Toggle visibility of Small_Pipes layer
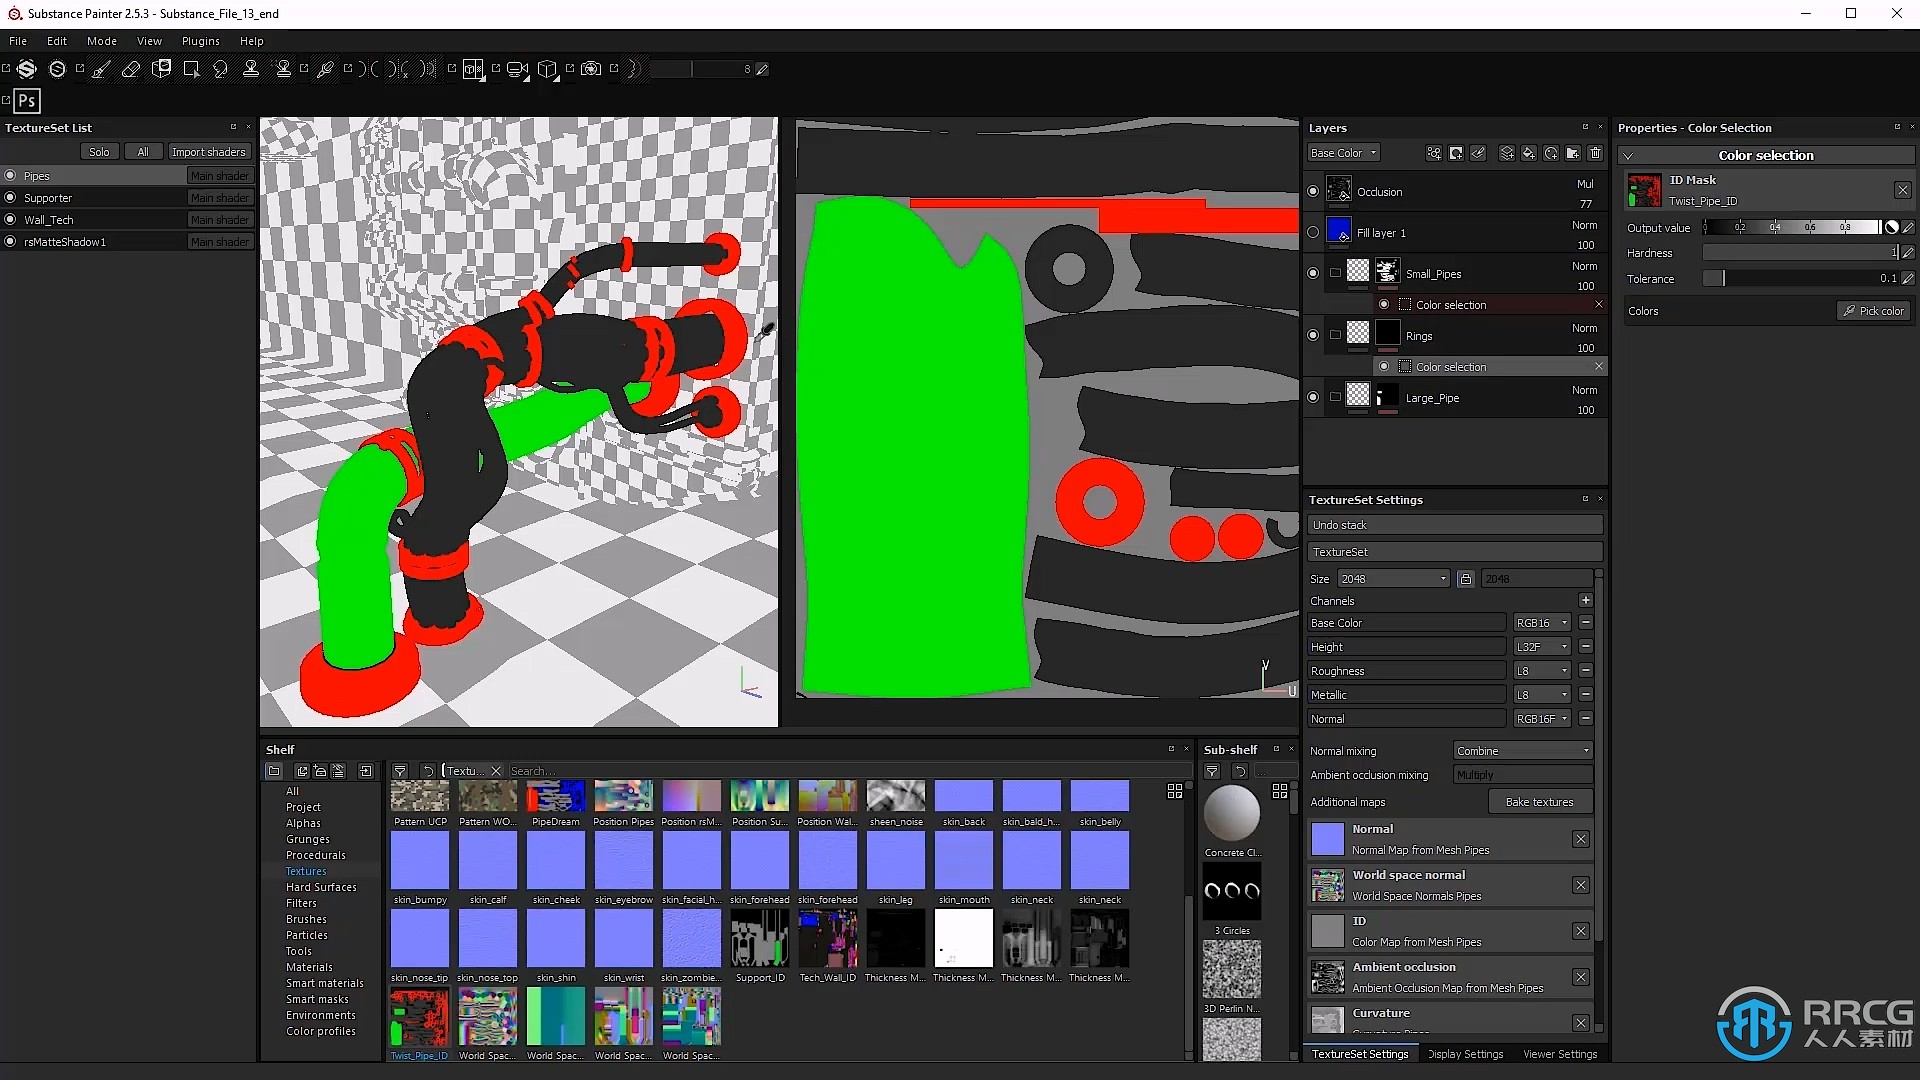1920x1080 pixels. click(x=1313, y=272)
